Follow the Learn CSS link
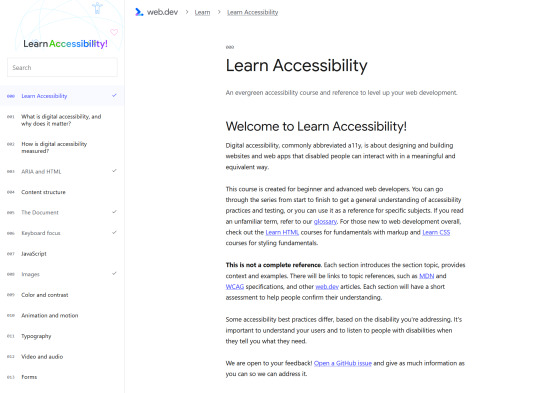This screenshot has height=393, width=540. (436, 232)
